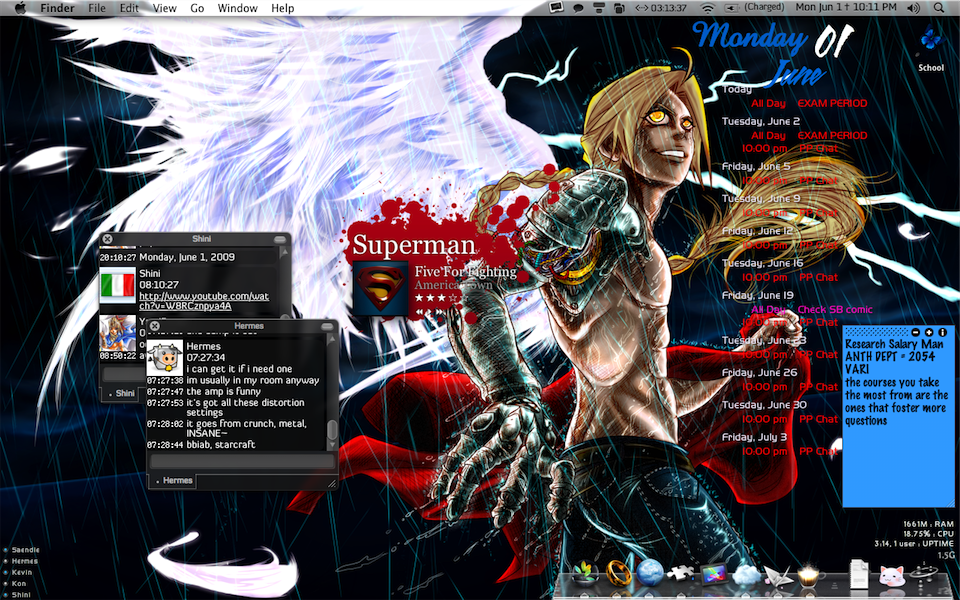Click the Superman album artwork
Screen dimensions: 960x600
click(x=380, y=288)
